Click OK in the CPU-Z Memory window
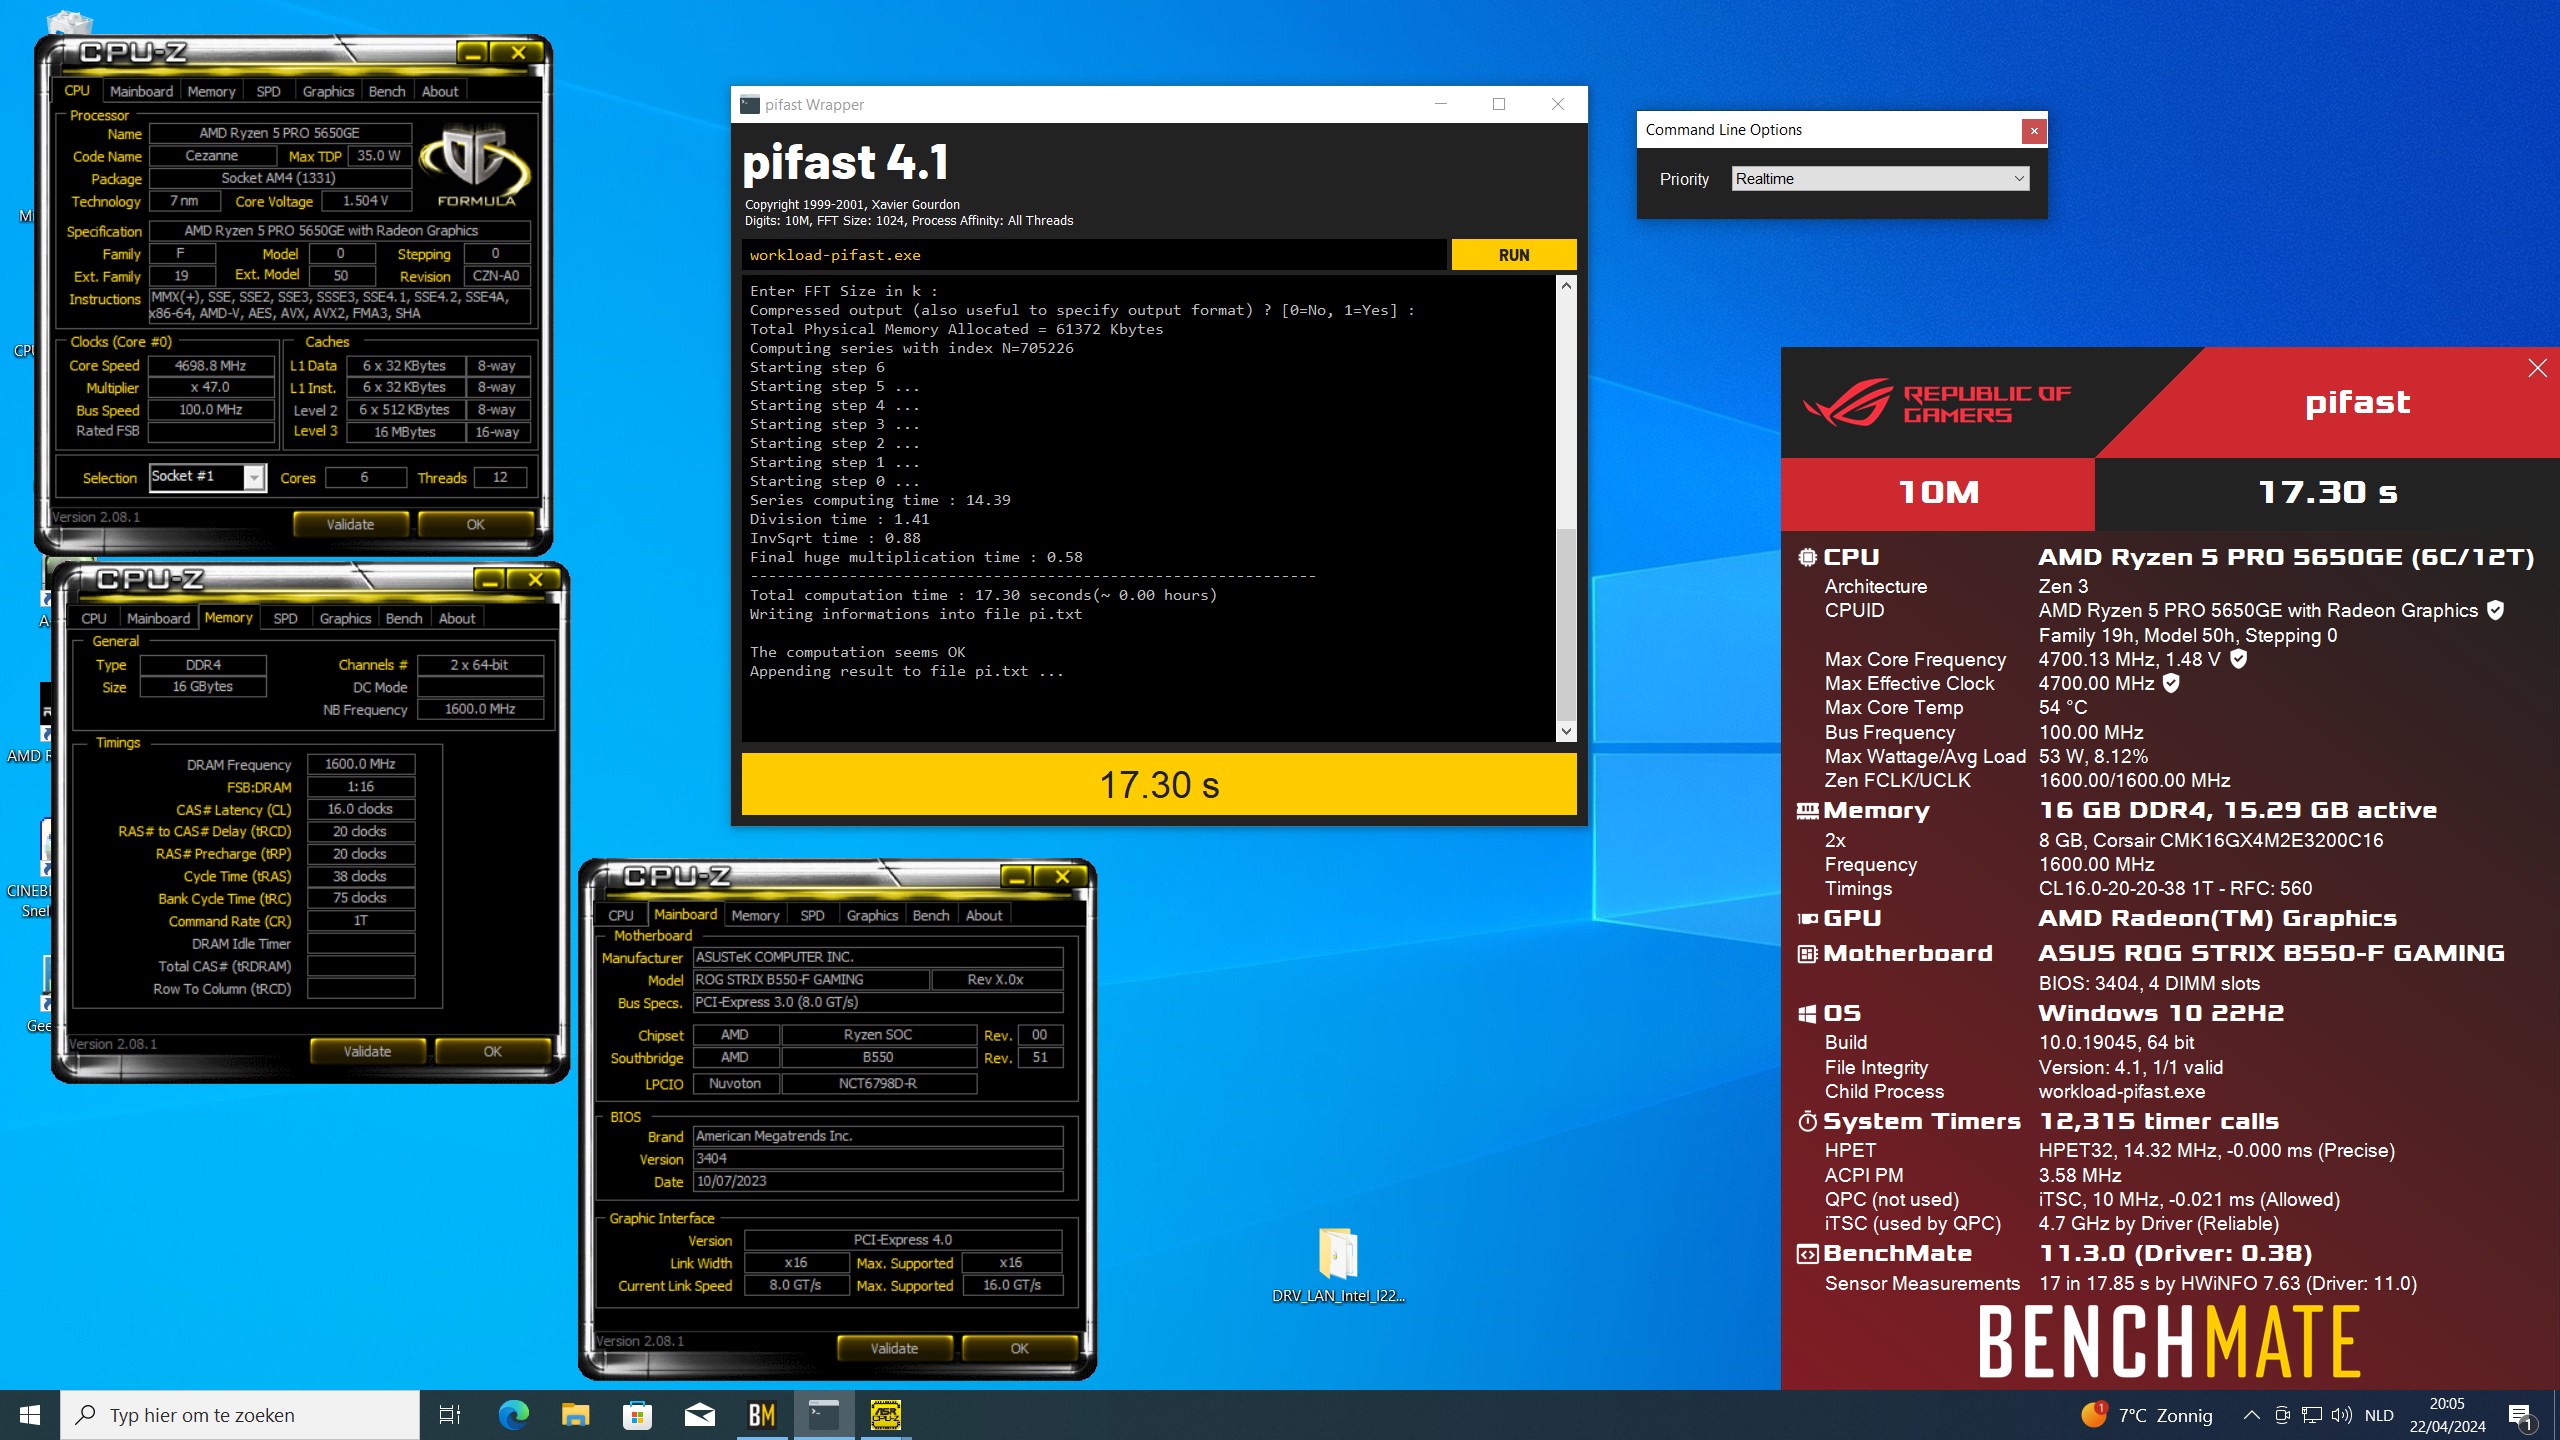 [x=492, y=1051]
